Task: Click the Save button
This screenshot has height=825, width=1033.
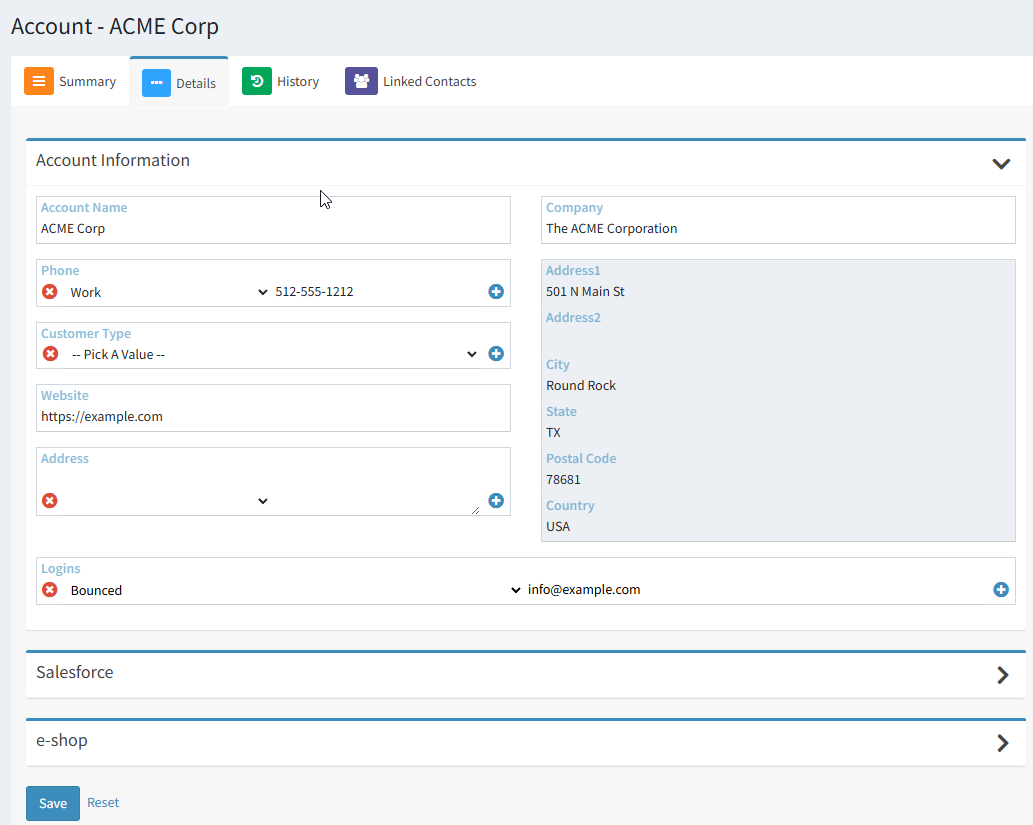Action: 53,803
